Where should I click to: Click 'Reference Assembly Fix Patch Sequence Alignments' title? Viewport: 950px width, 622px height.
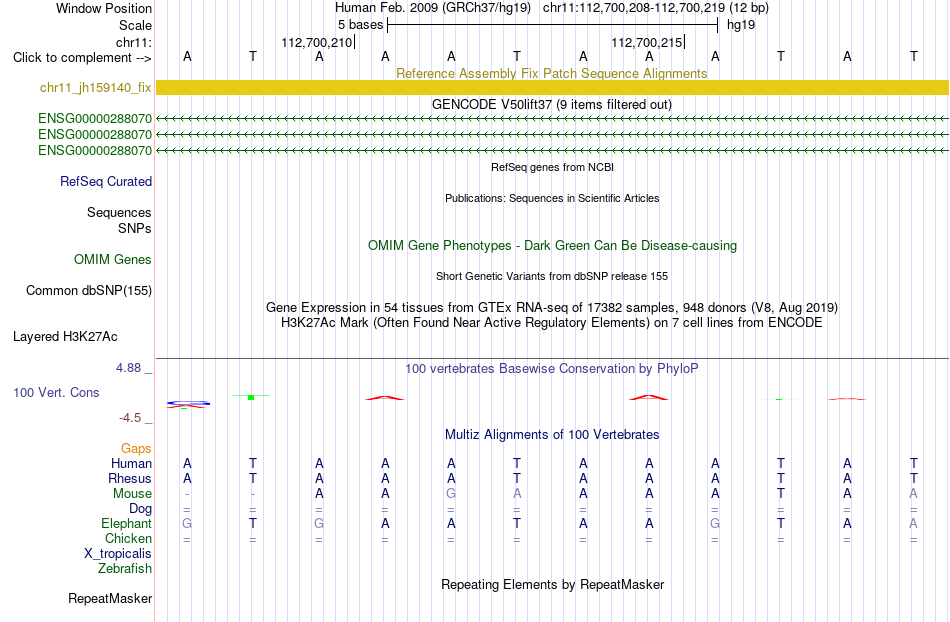551,73
